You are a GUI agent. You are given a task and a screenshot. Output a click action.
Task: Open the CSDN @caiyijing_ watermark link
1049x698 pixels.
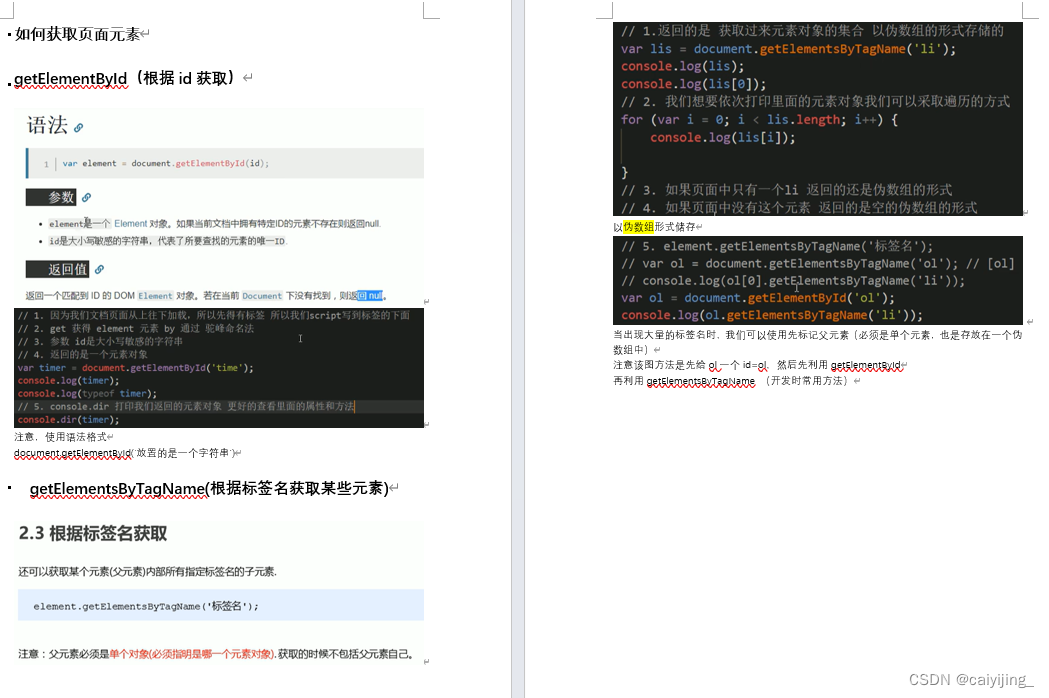point(968,679)
